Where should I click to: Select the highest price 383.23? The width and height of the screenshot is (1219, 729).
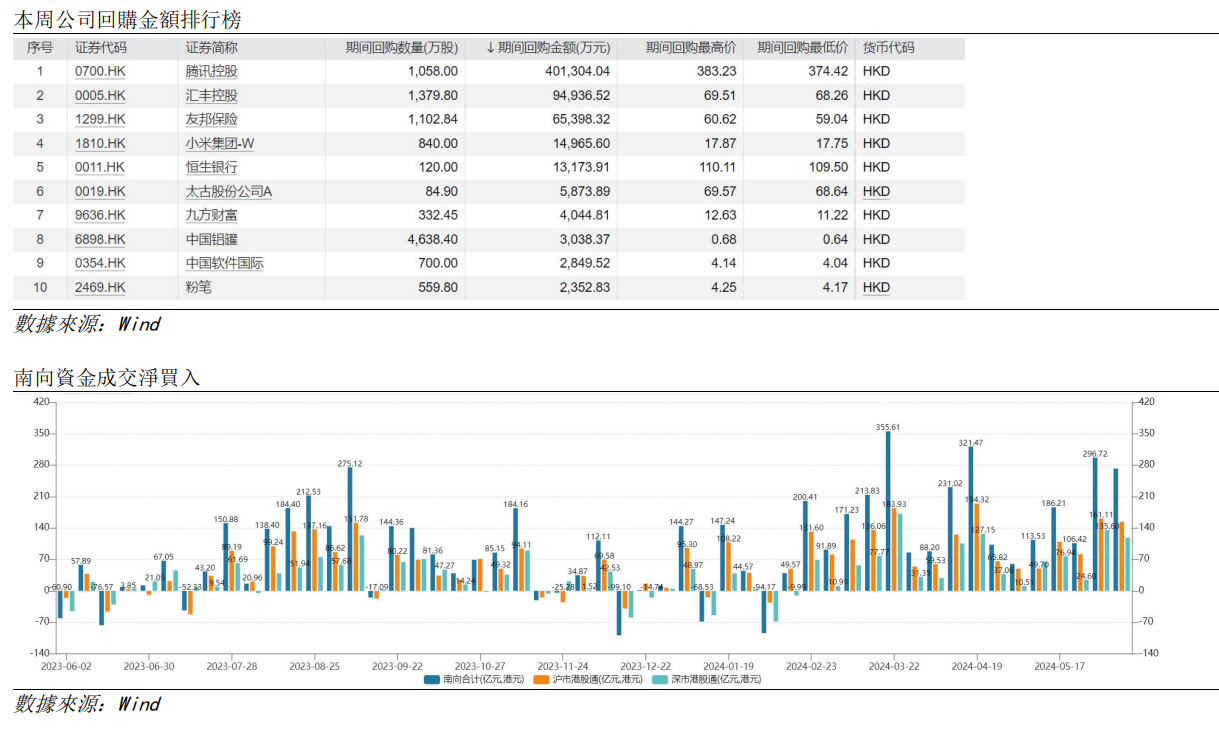pos(716,71)
